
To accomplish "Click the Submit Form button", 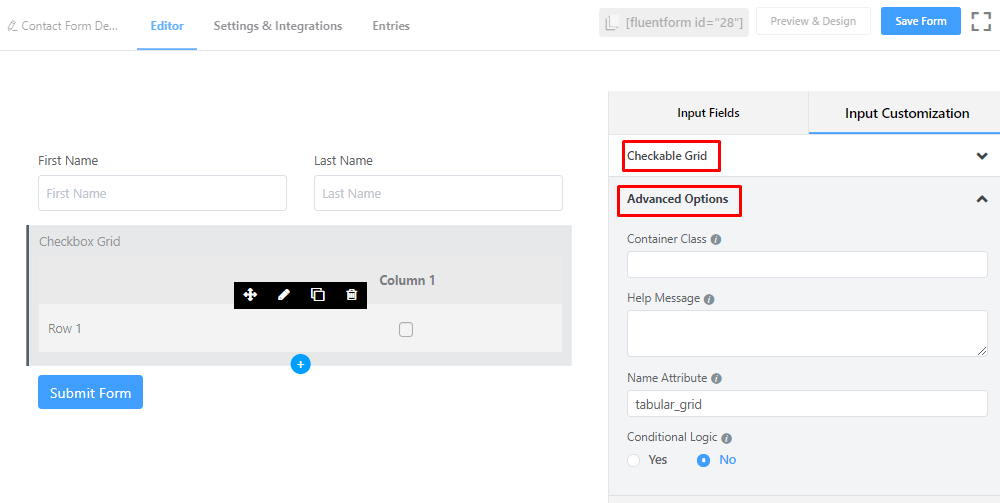I will (91, 392).
